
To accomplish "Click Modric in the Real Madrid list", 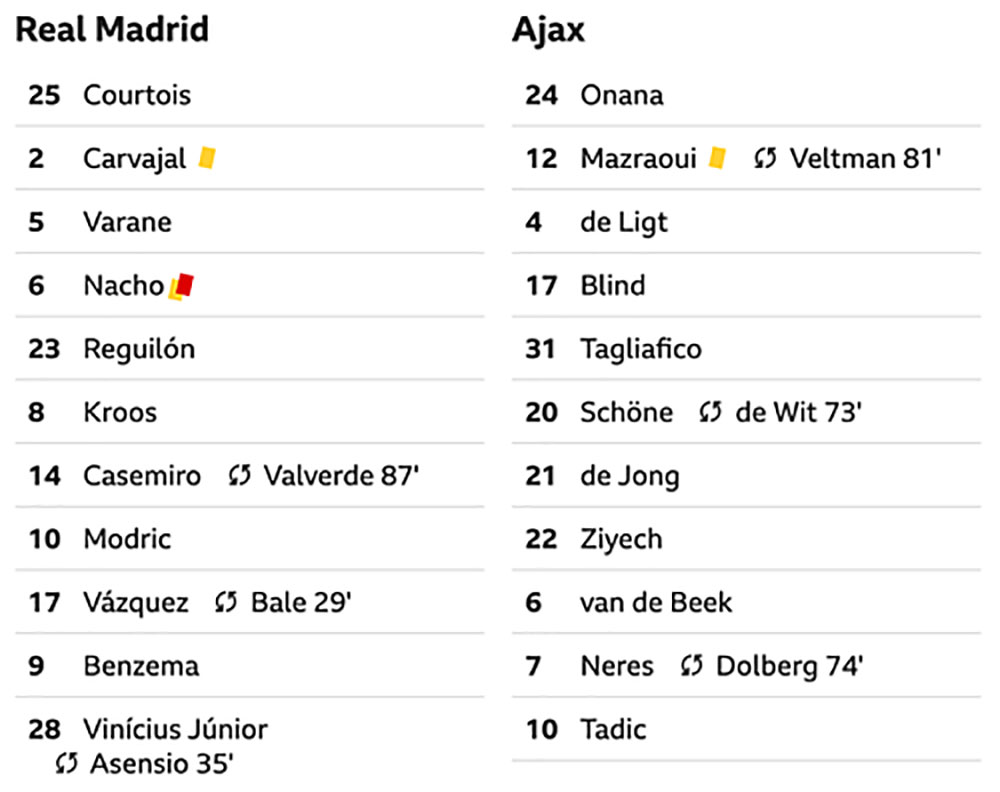I will [x=128, y=539].
